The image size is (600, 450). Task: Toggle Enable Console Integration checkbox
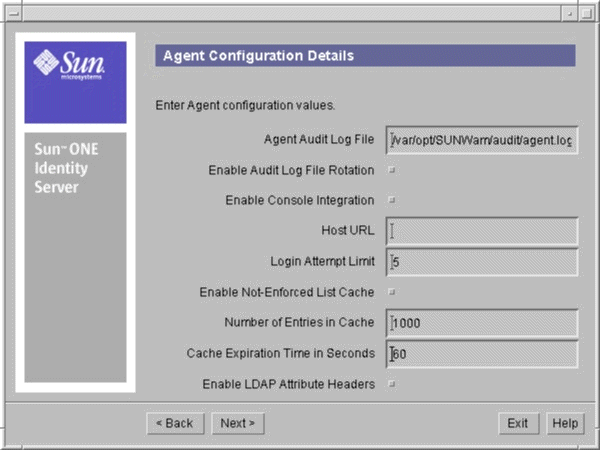pyautogui.click(x=391, y=200)
